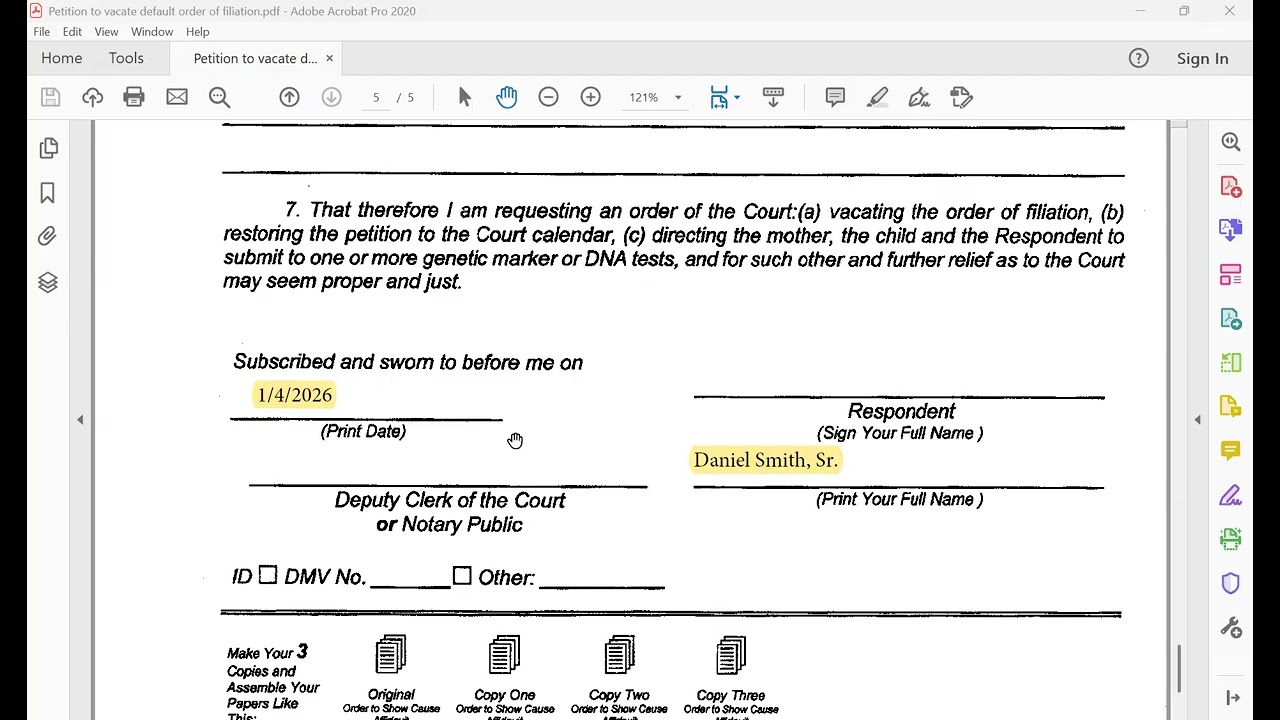
Task: Open the File menu
Action: pos(42,32)
